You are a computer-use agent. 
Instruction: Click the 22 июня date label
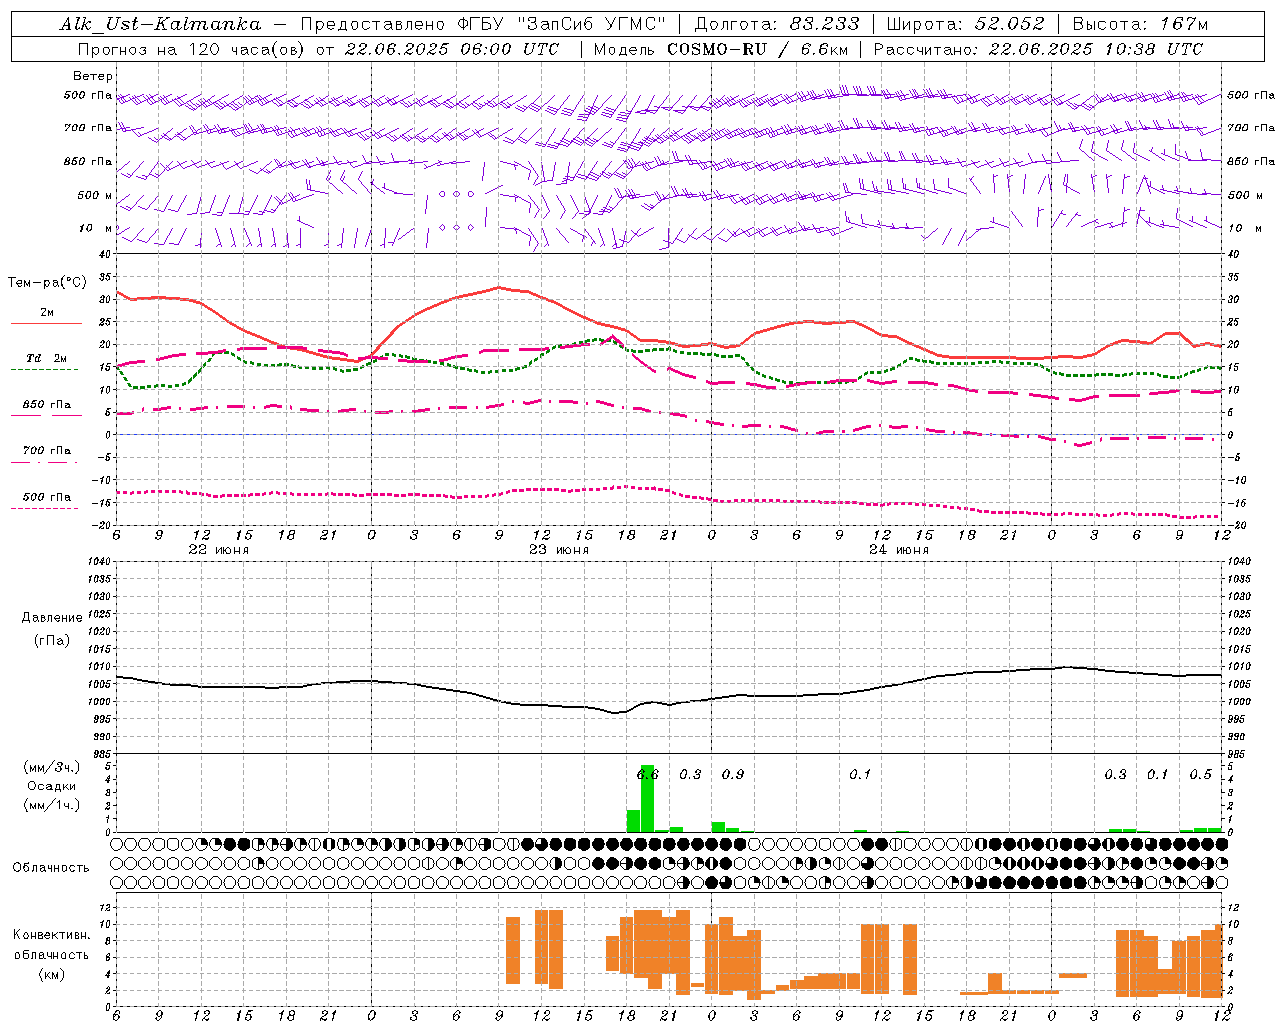pyautogui.click(x=219, y=550)
